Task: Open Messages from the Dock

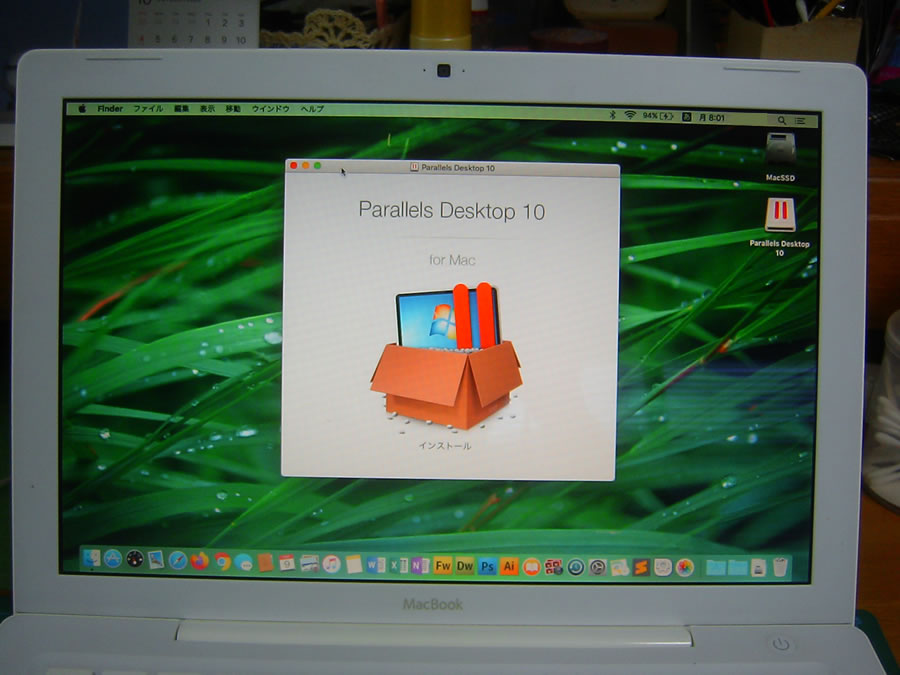Action: point(243,562)
